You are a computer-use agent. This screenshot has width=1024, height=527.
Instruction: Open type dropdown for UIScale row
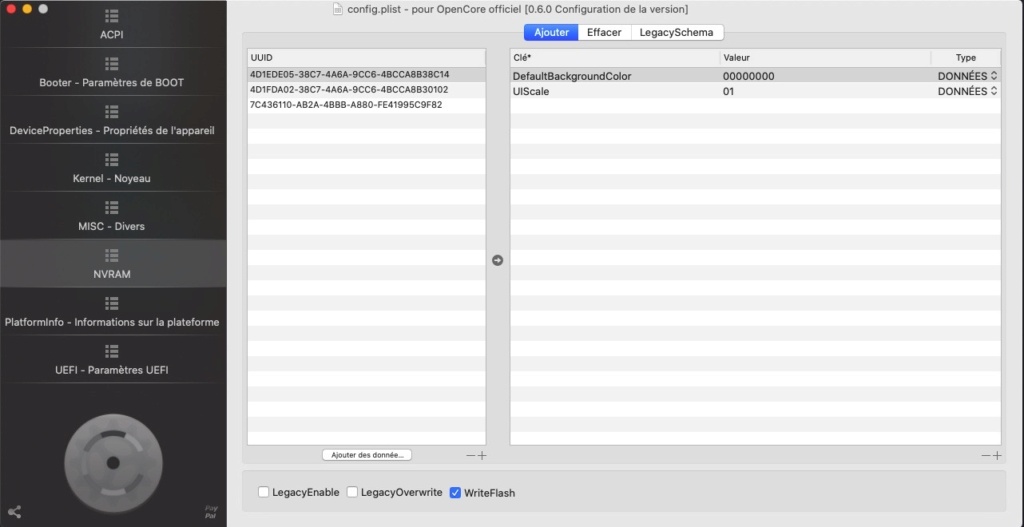coord(967,91)
